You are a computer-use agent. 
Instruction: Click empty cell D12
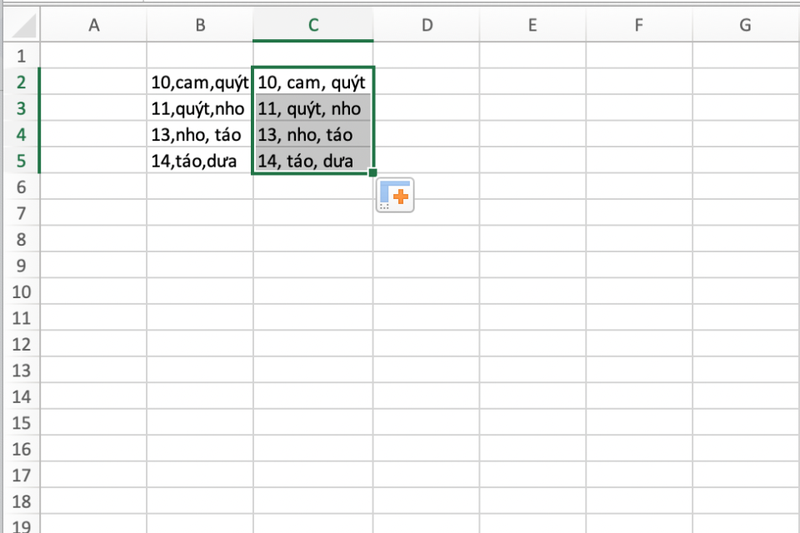[427, 344]
